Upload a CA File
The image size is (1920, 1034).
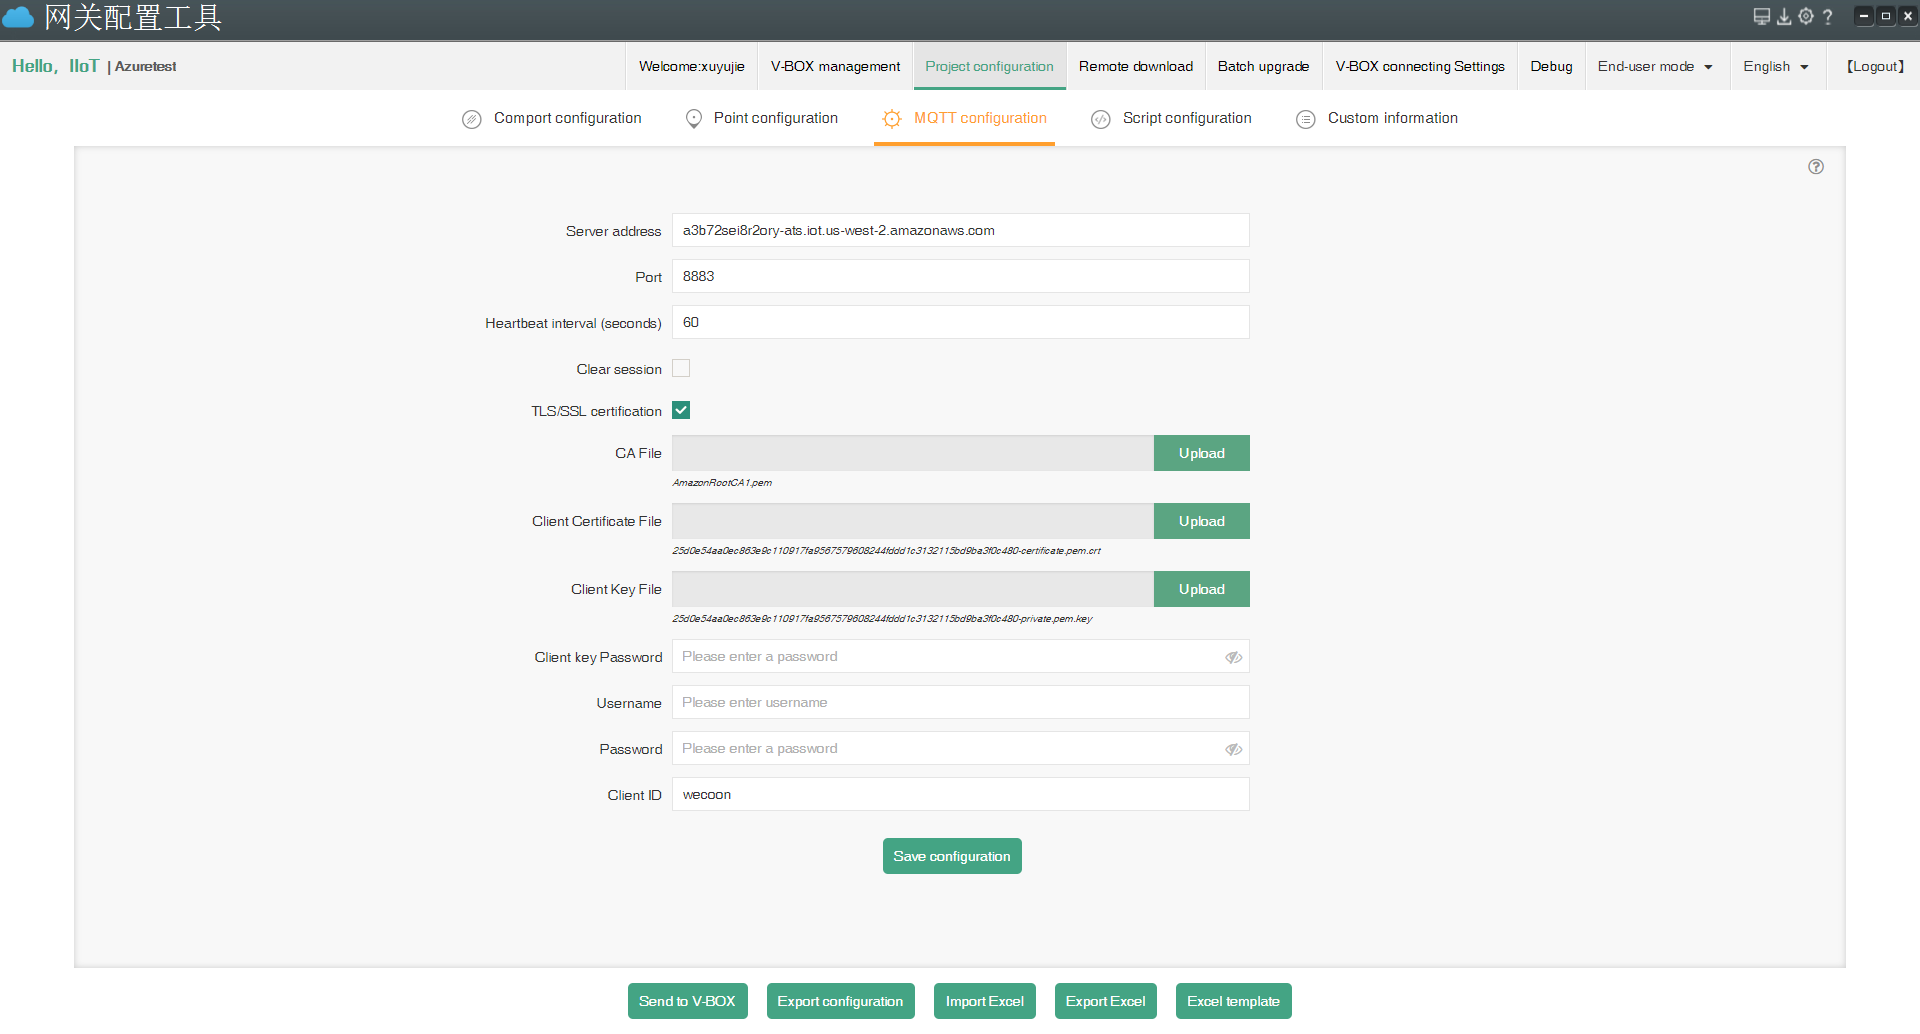1201,453
